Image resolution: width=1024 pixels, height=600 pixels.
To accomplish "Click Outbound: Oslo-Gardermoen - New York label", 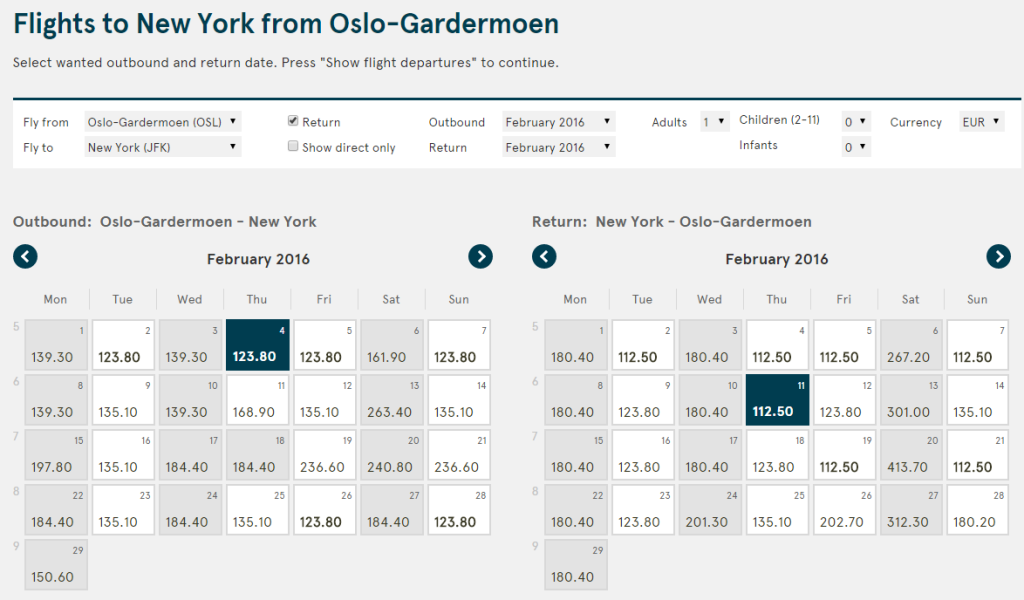I will point(165,221).
